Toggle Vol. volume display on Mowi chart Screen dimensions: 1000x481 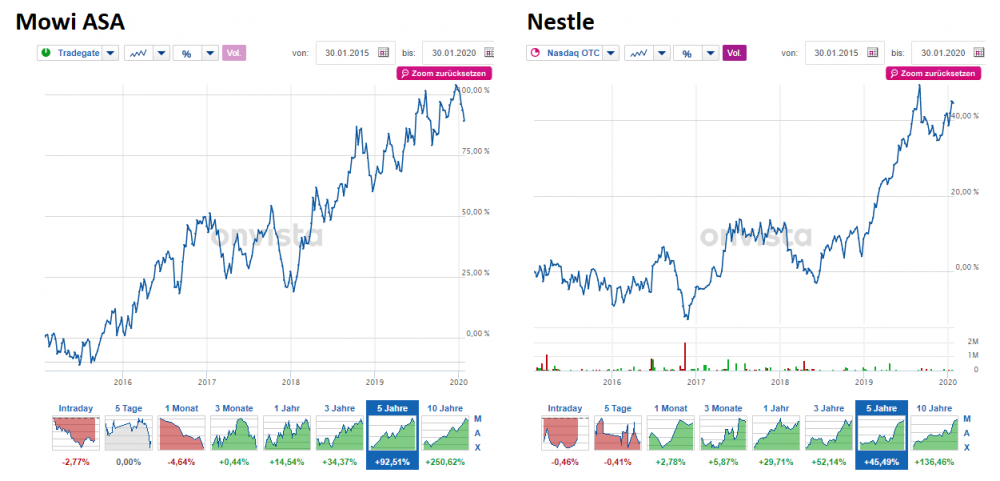pyautogui.click(x=234, y=54)
